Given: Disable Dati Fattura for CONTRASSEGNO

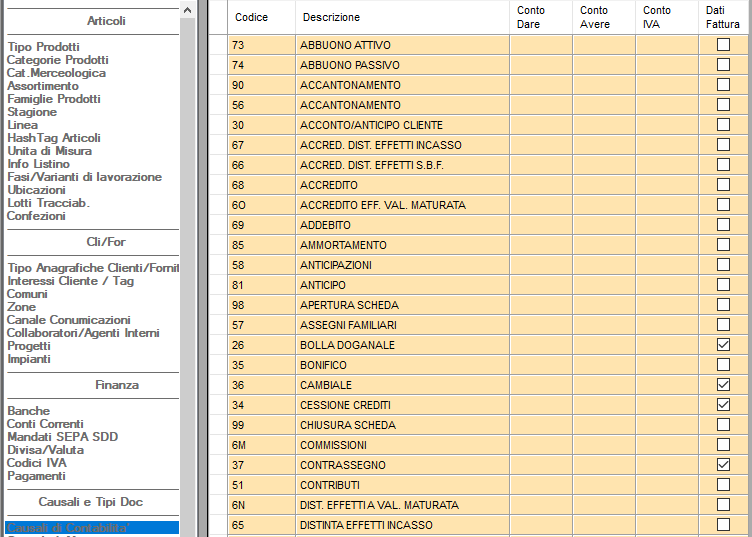Looking at the screenshot, I should point(723,465).
